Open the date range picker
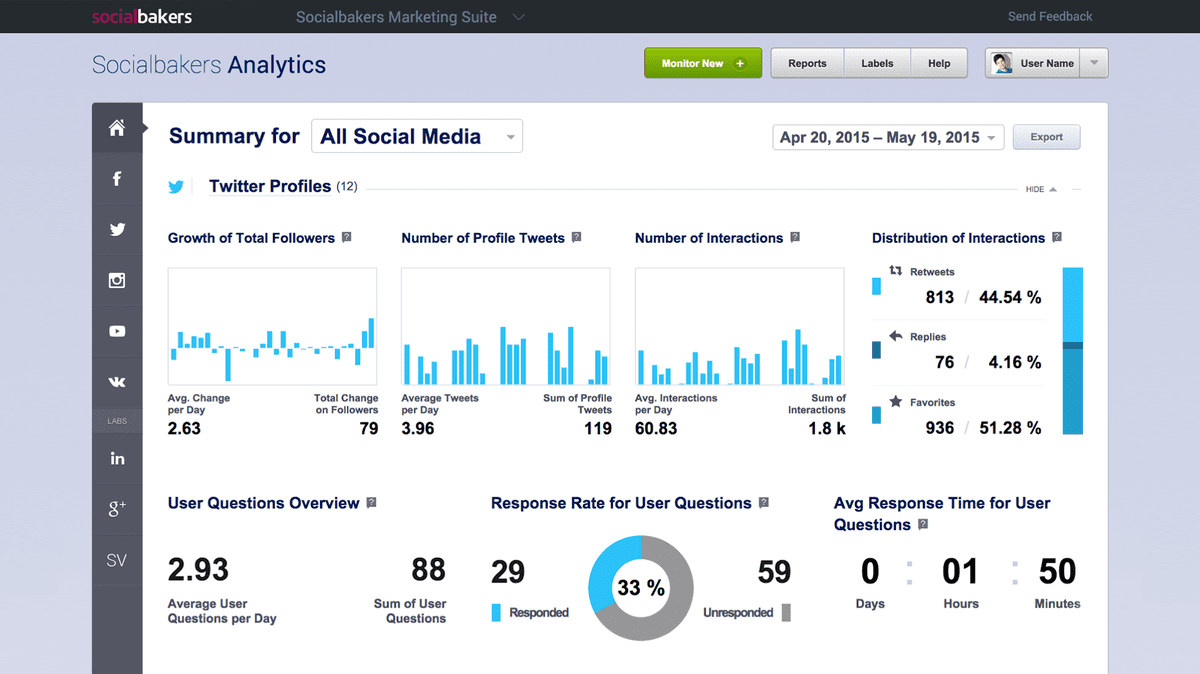The width and height of the screenshot is (1200, 674). 887,137
